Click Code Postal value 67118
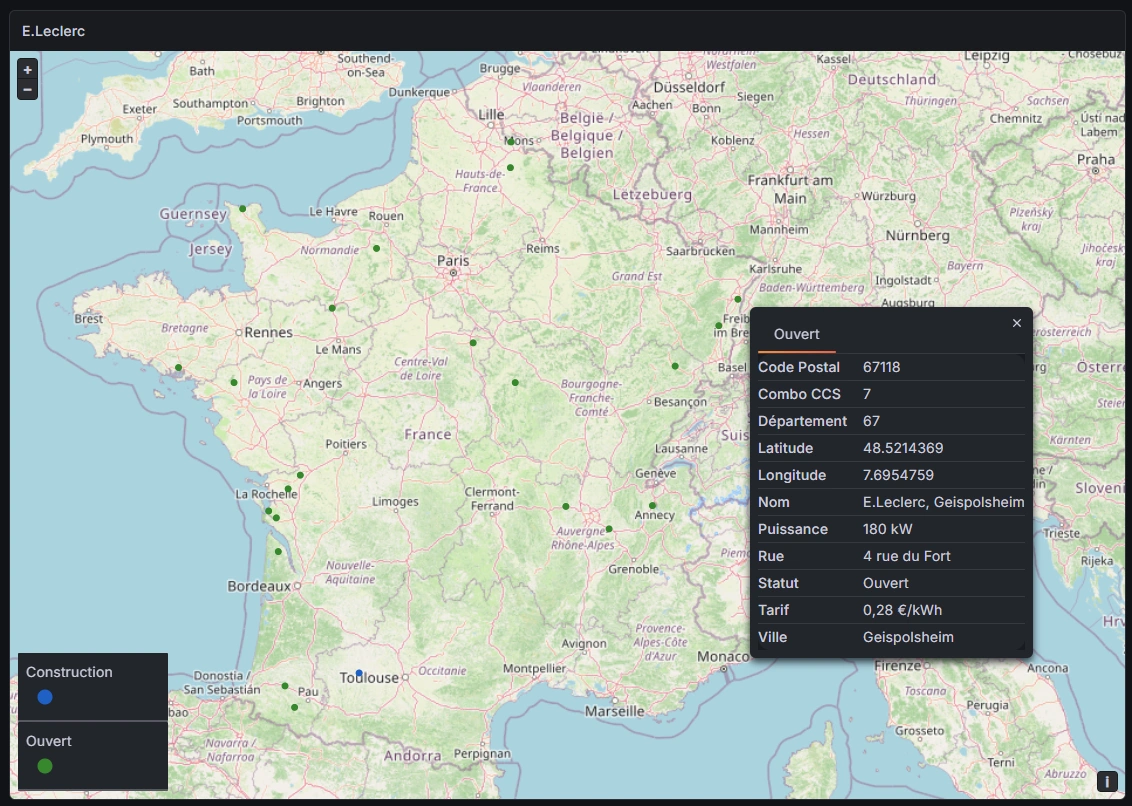Viewport: 1132px width, 806px height. coord(881,367)
